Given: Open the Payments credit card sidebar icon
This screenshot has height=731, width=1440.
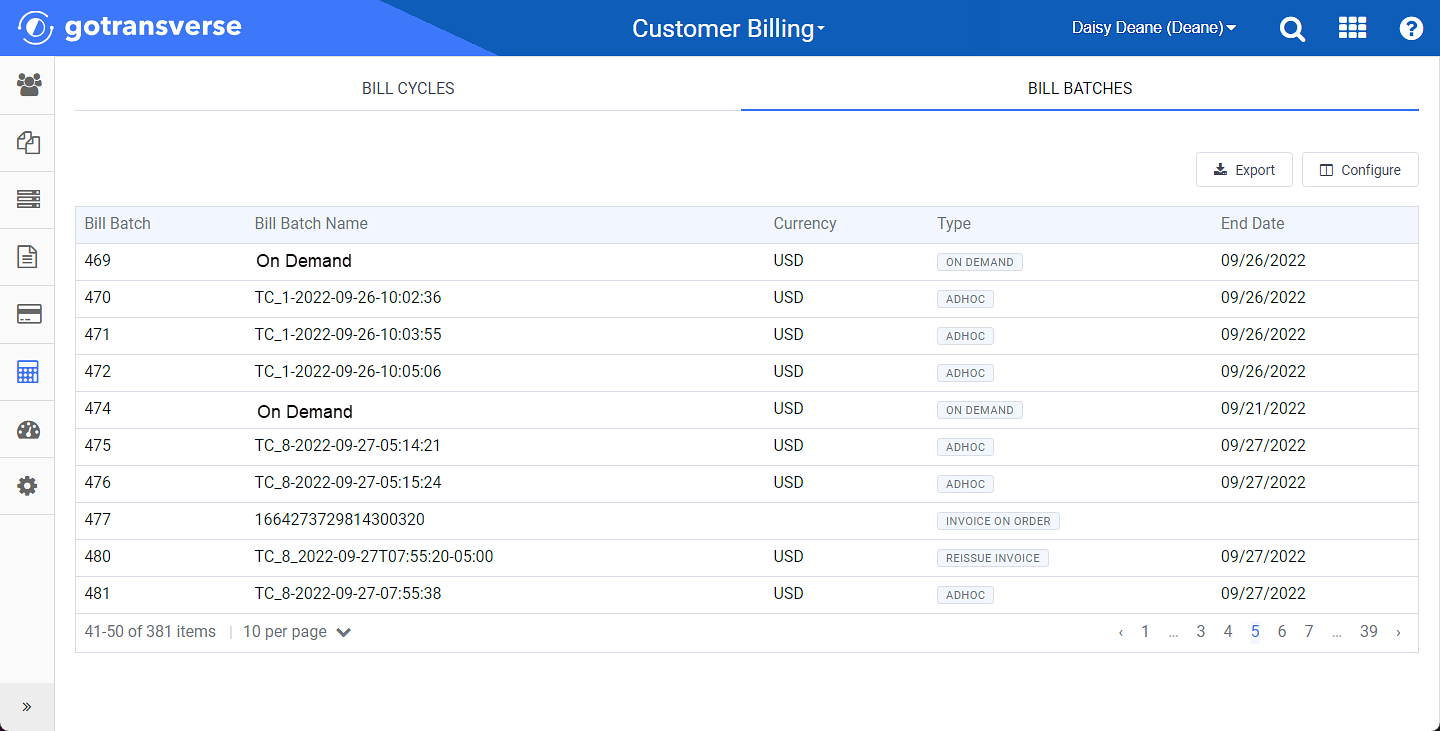Looking at the screenshot, I should tap(28, 315).
